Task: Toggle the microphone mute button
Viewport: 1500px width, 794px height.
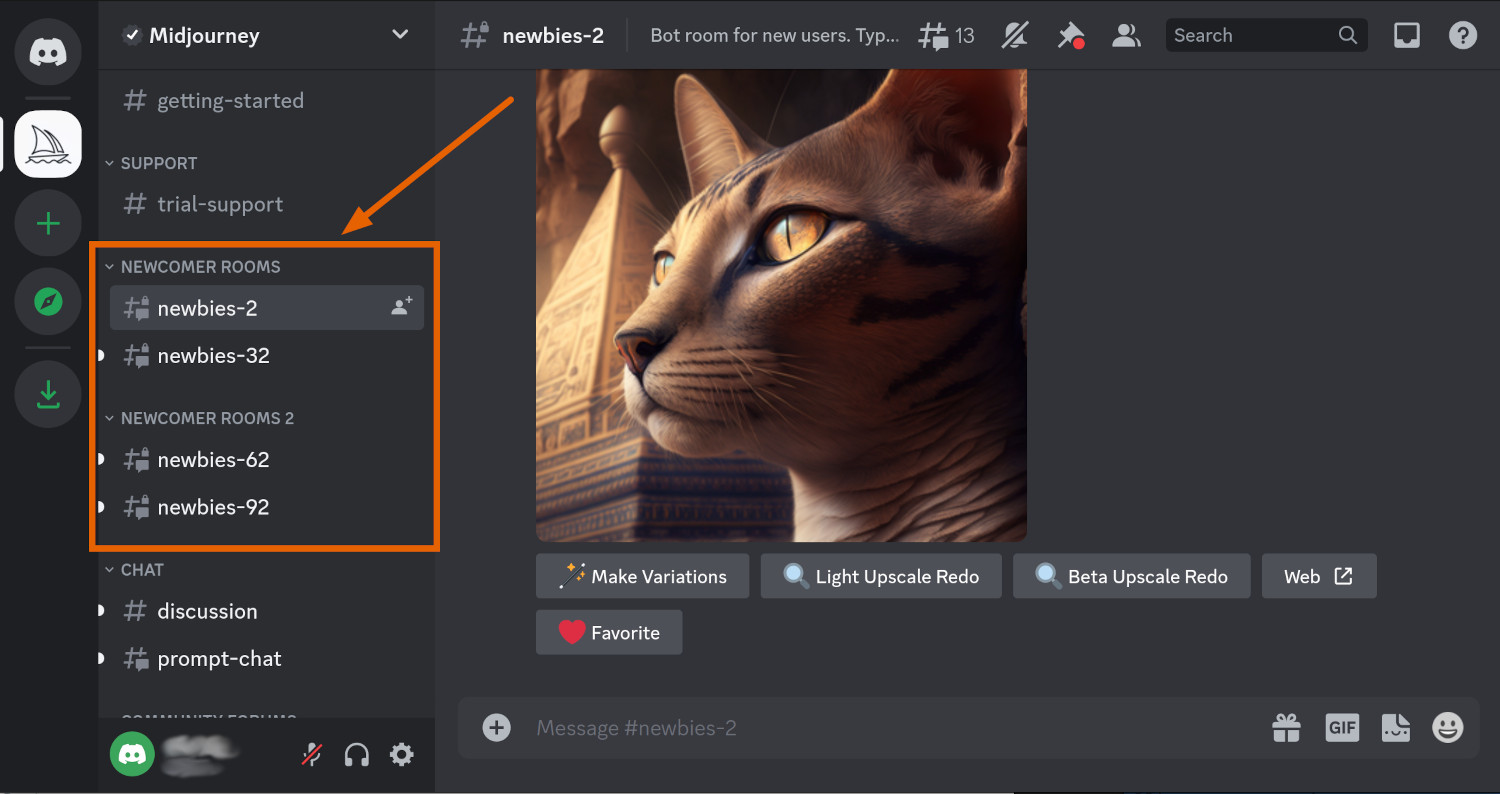Action: 312,755
